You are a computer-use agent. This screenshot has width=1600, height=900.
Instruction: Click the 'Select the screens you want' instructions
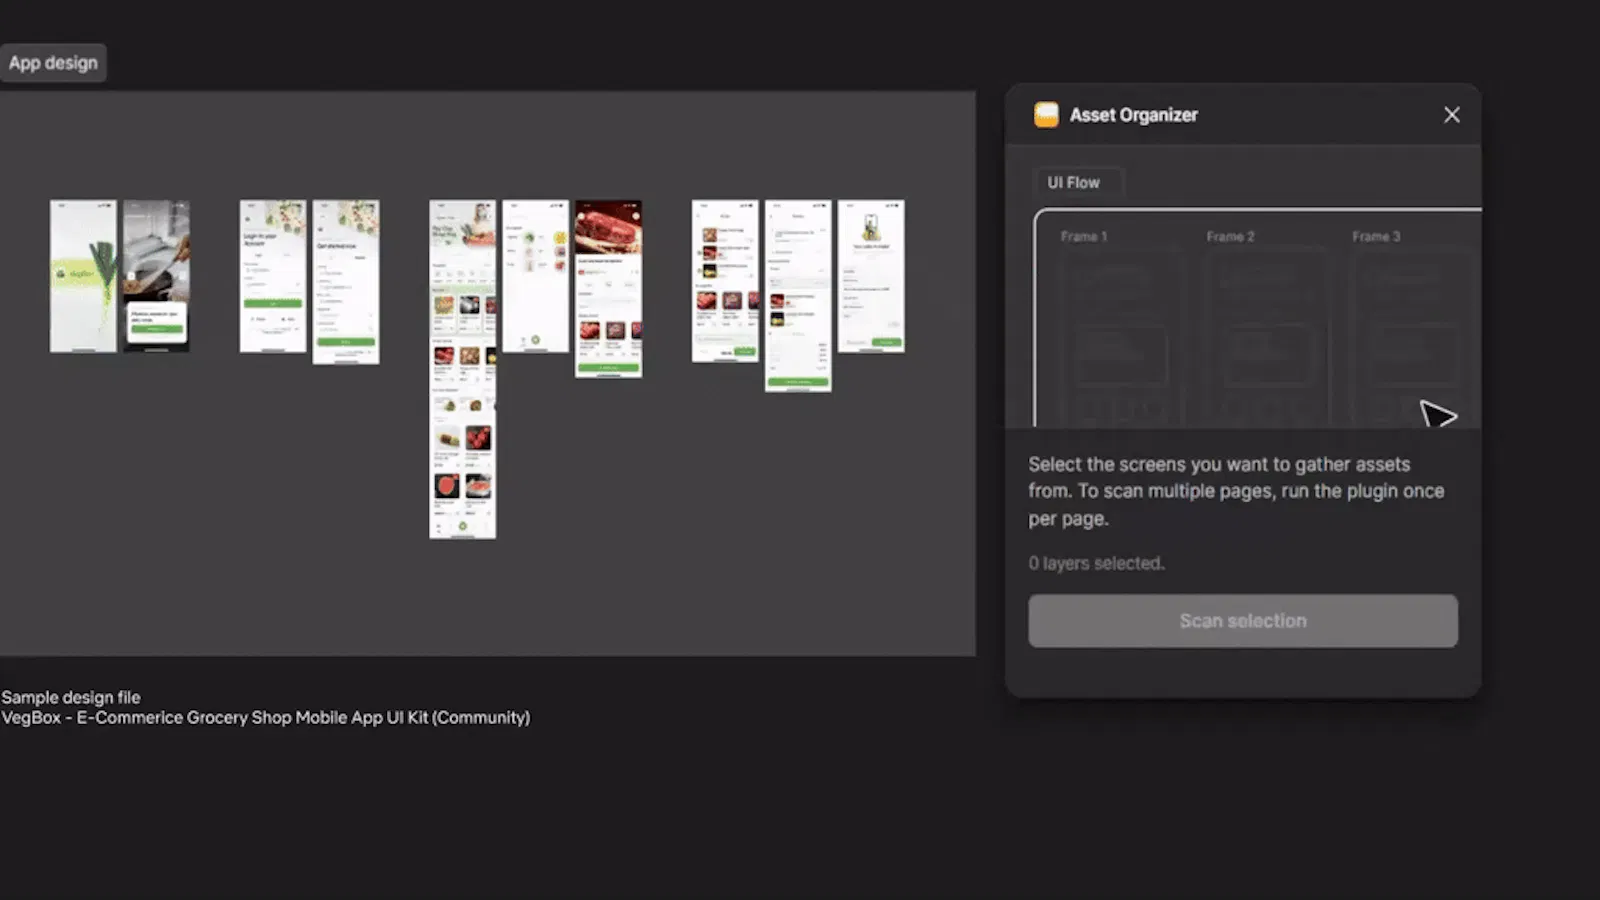click(1236, 491)
